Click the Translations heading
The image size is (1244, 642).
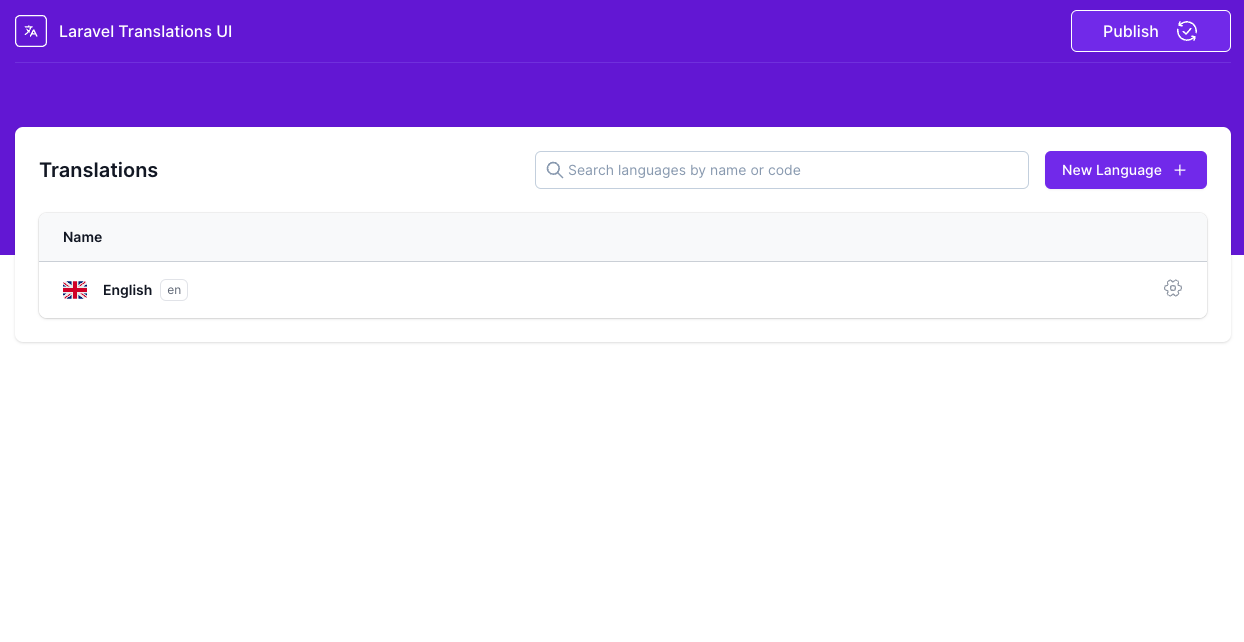pos(98,170)
